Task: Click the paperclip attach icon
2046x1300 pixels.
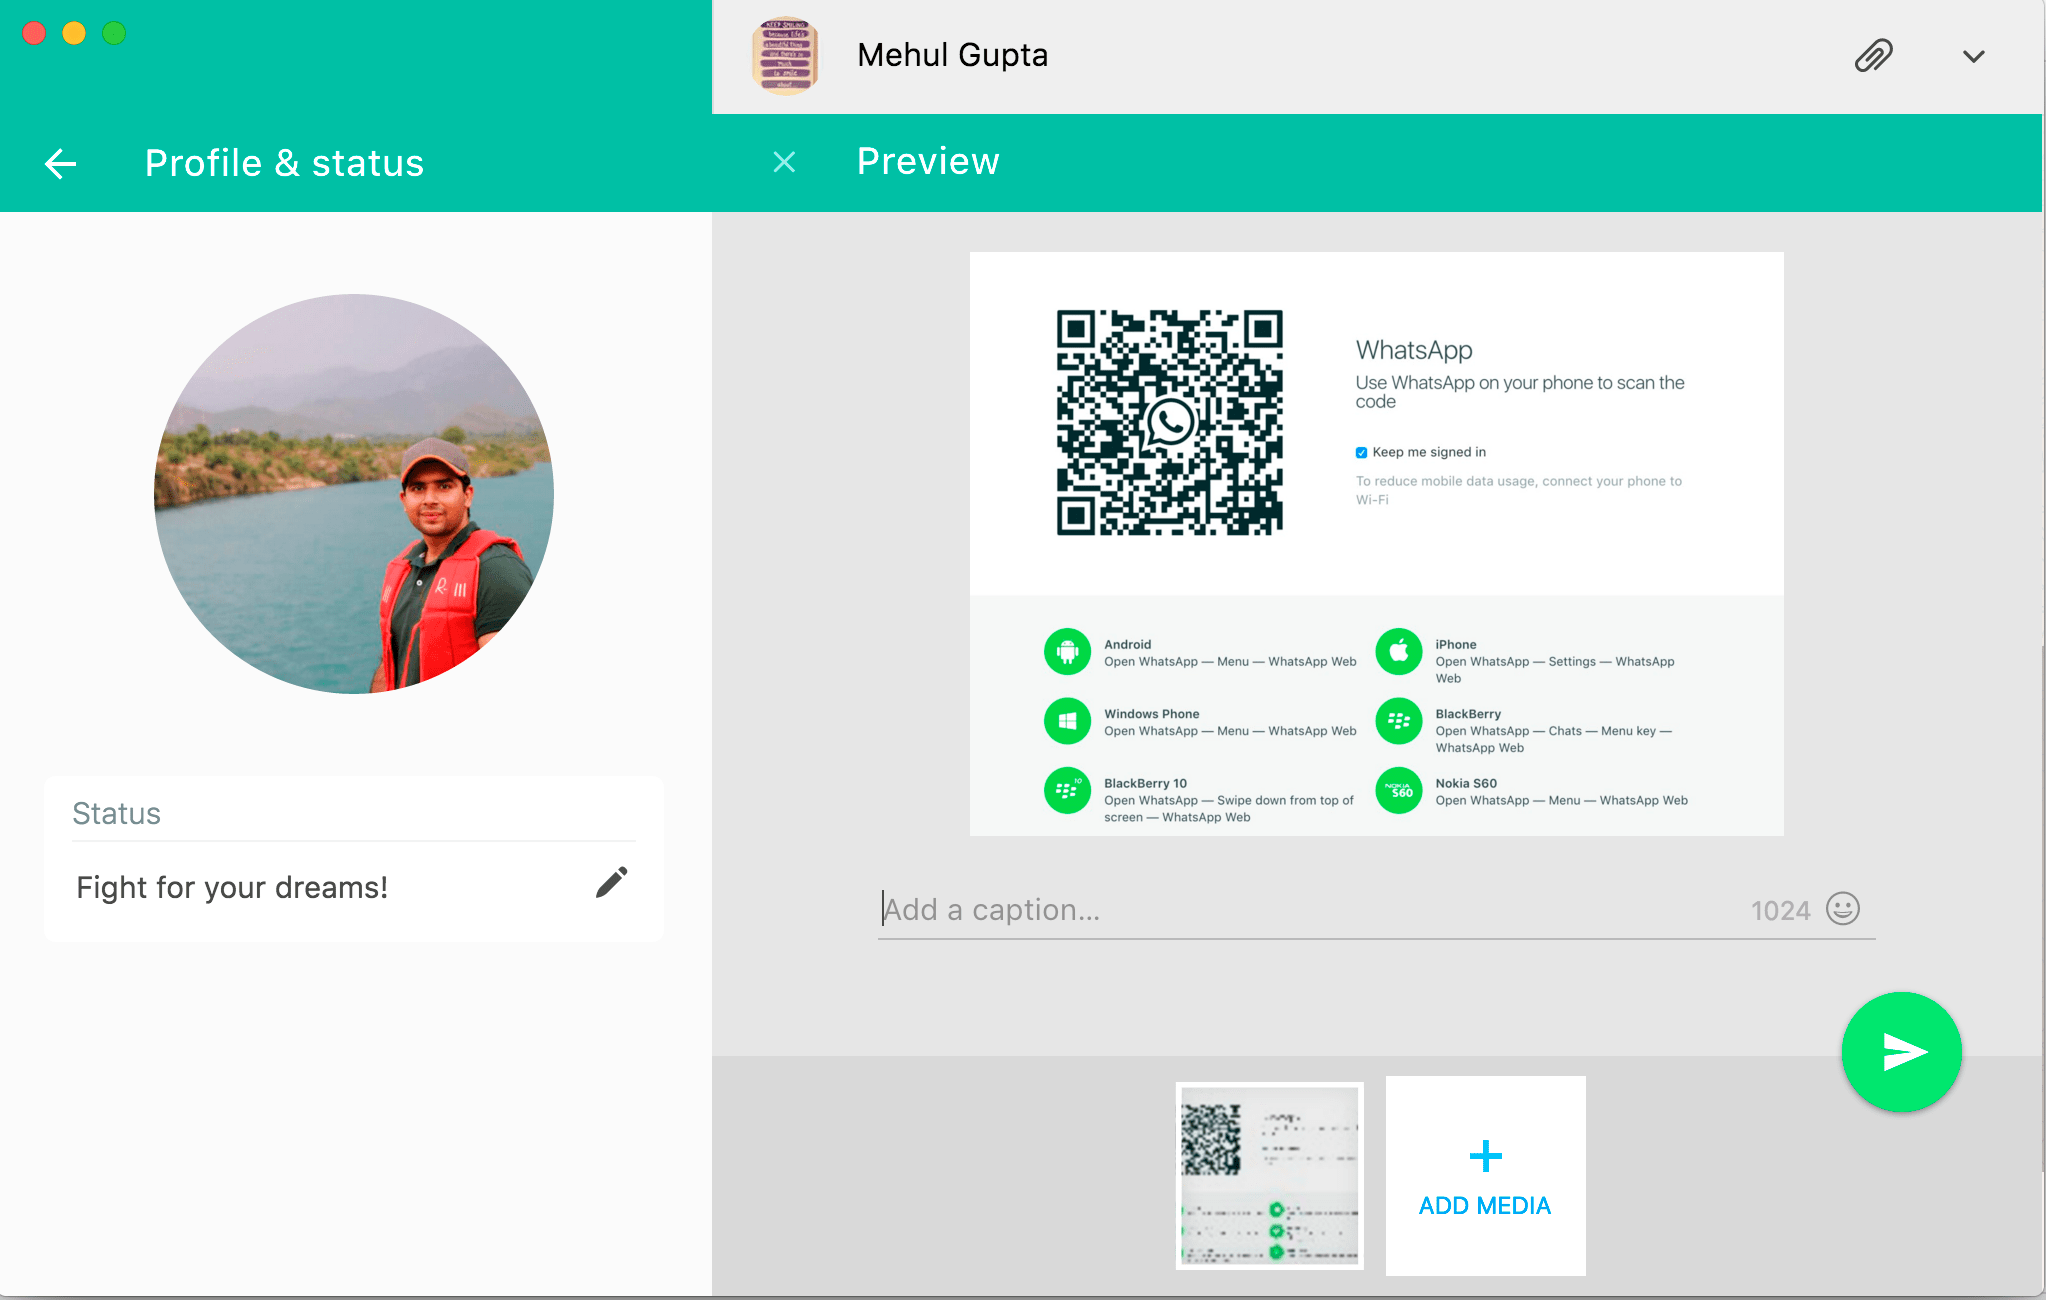Action: point(1873,56)
